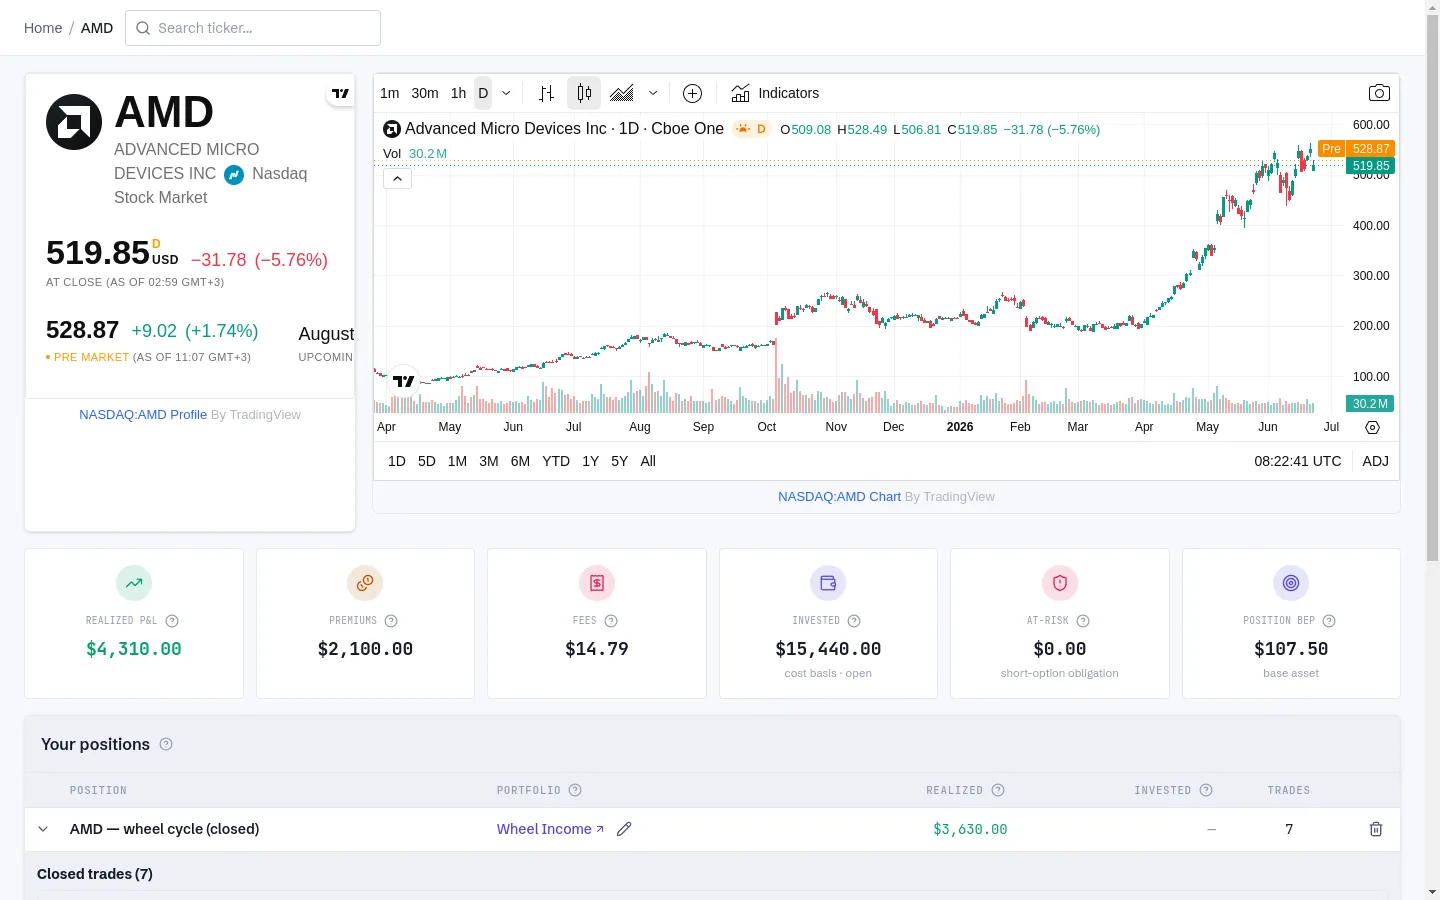The image size is (1440, 900).
Task: Click the Realized P&L trend icon
Action: (134, 583)
